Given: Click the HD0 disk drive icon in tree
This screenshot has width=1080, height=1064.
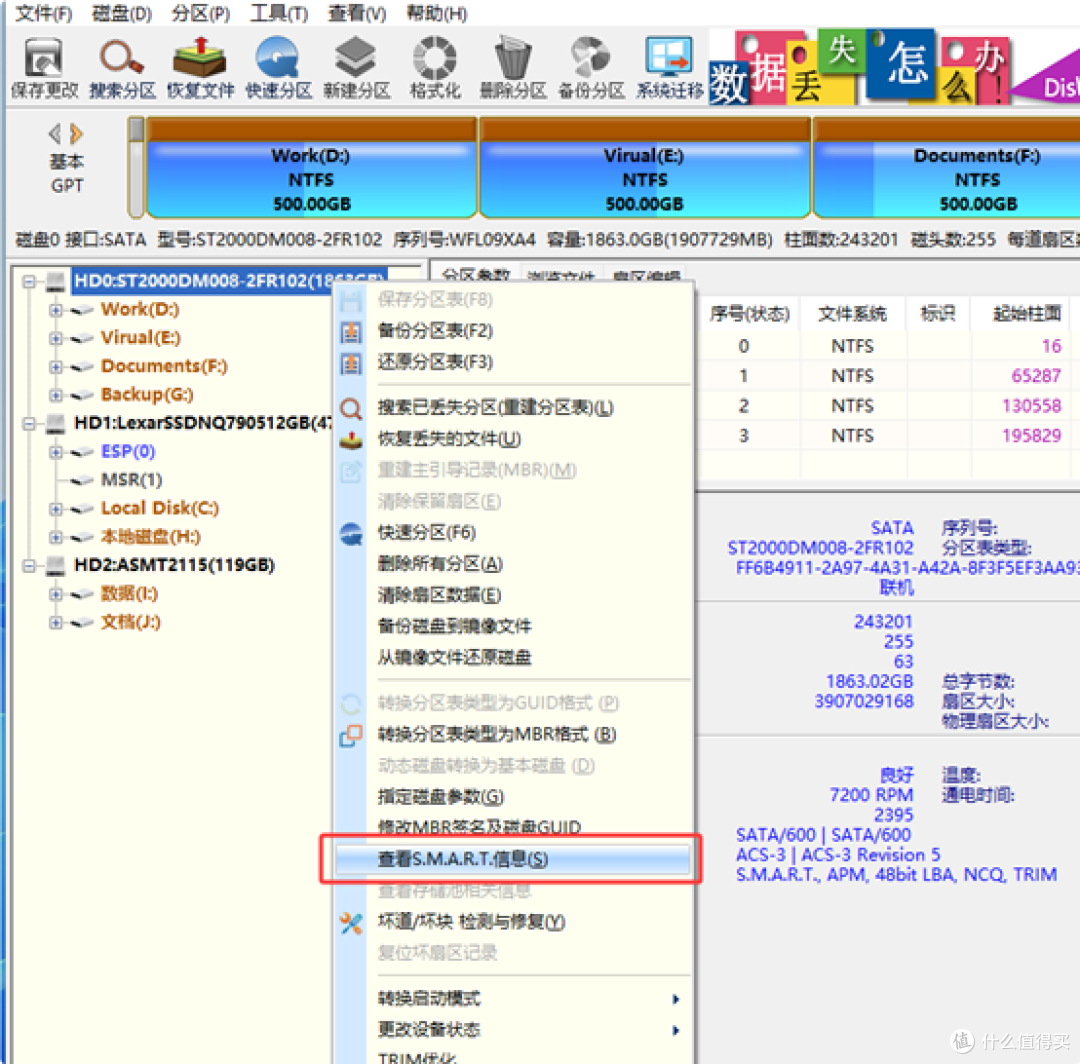Looking at the screenshot, I should [56, 281].
